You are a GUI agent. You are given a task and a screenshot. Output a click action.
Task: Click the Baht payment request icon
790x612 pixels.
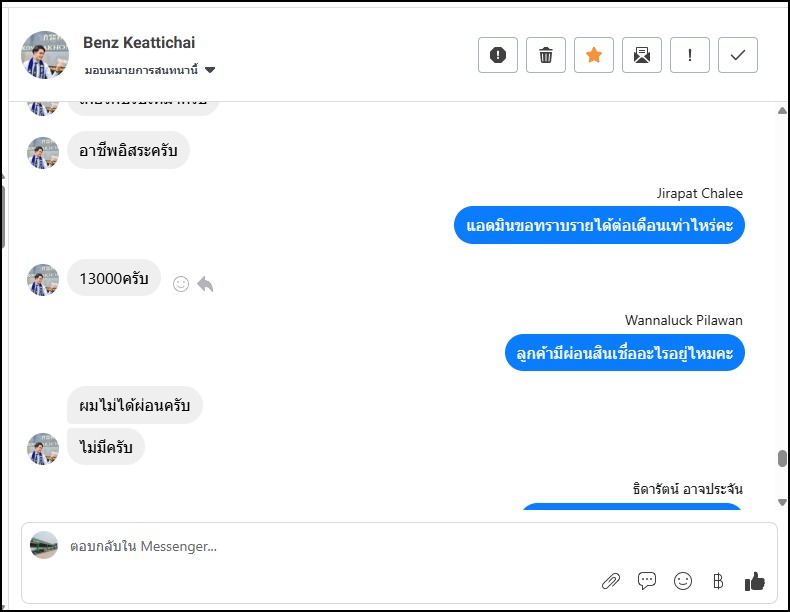click(x=718, y=581)
